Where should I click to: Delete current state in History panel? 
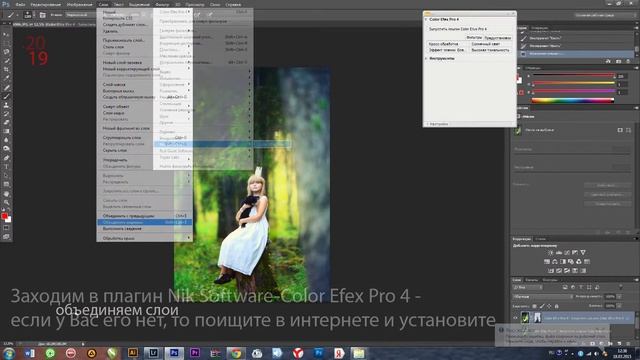point(628,61)
